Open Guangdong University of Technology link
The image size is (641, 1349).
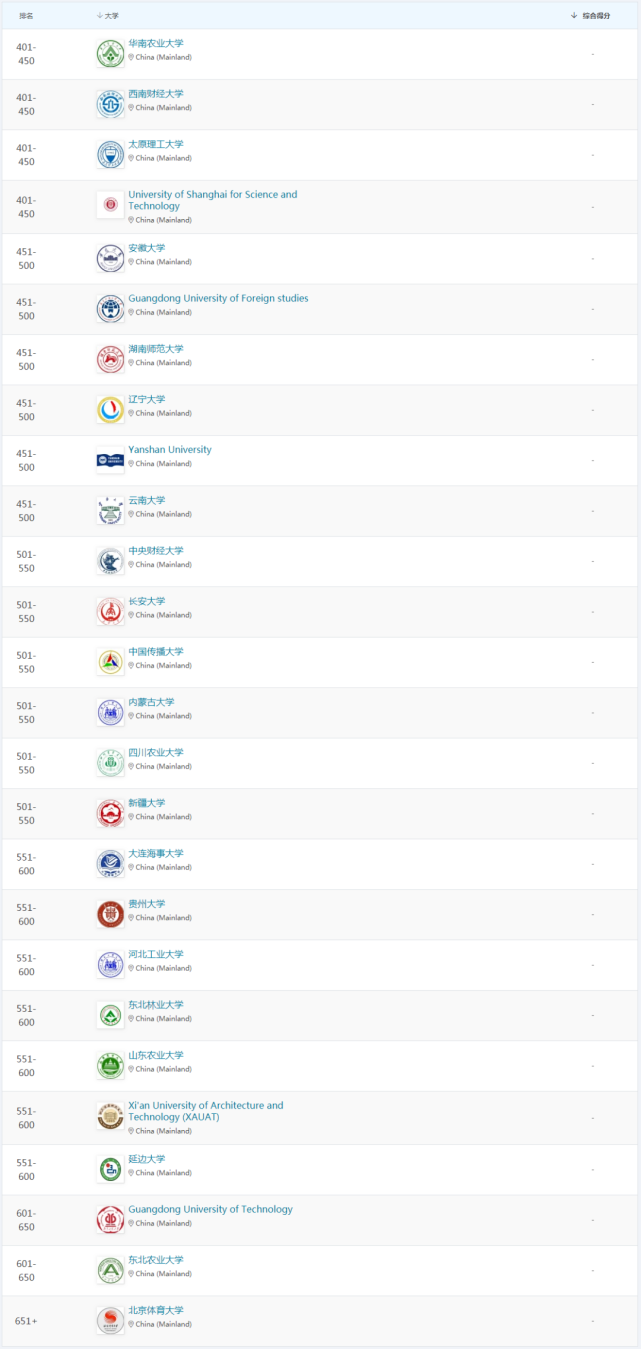[x=210, y=1209]
